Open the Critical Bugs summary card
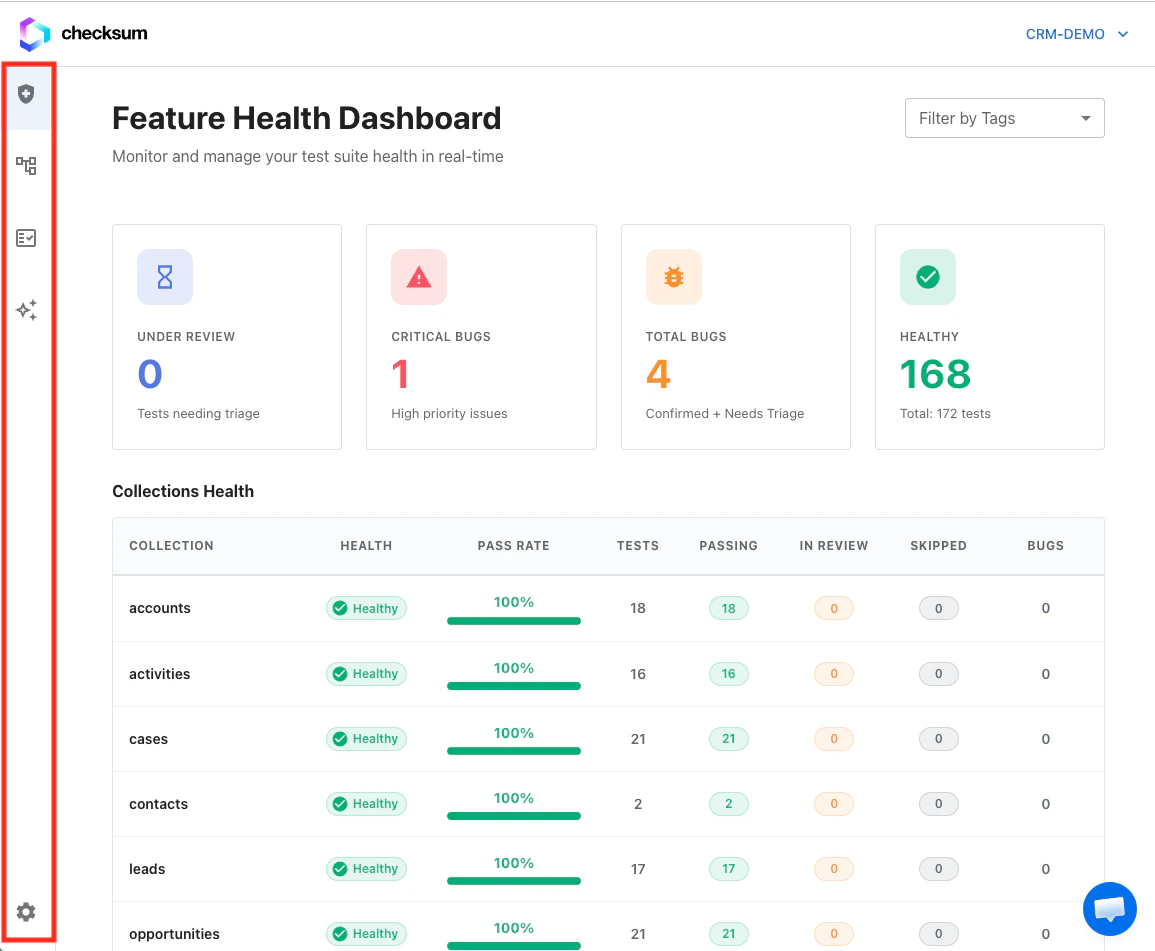 tap(481, 337)
